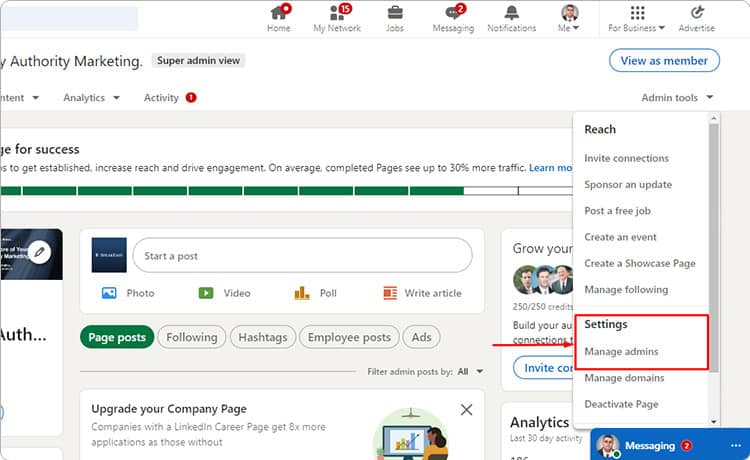Select Sponsor an update
This screenshot has width=750, height=460.
point(628,185)
